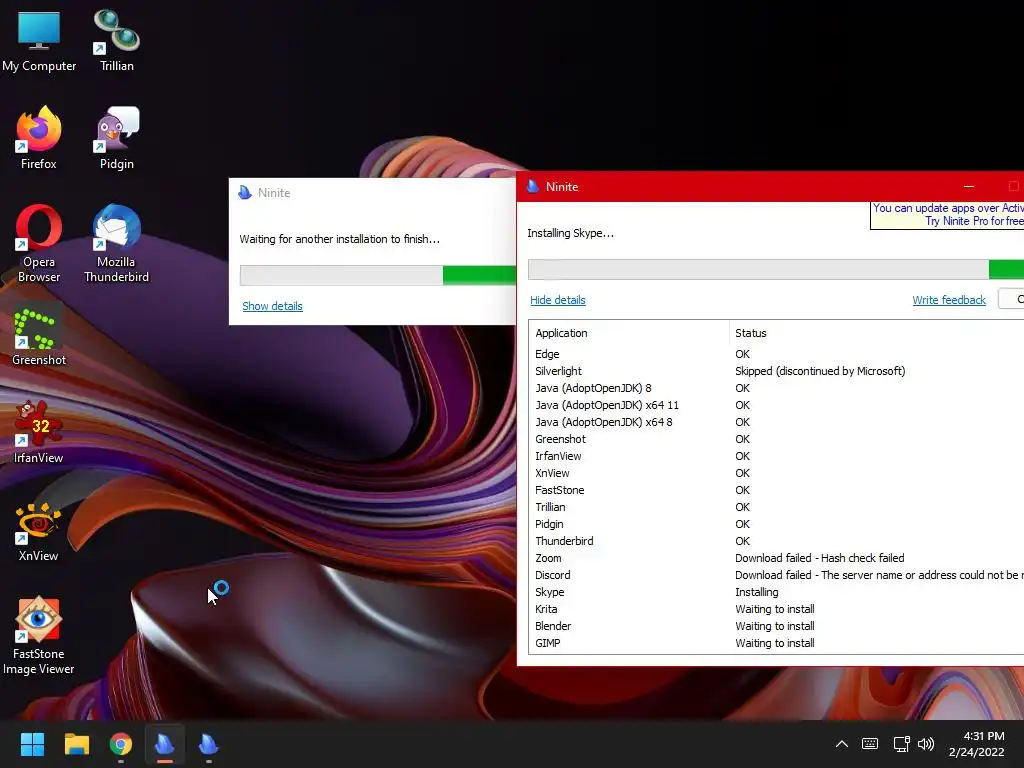Select the Edge row in the list
Screen dimensions: 1024x768
(777, 354)
